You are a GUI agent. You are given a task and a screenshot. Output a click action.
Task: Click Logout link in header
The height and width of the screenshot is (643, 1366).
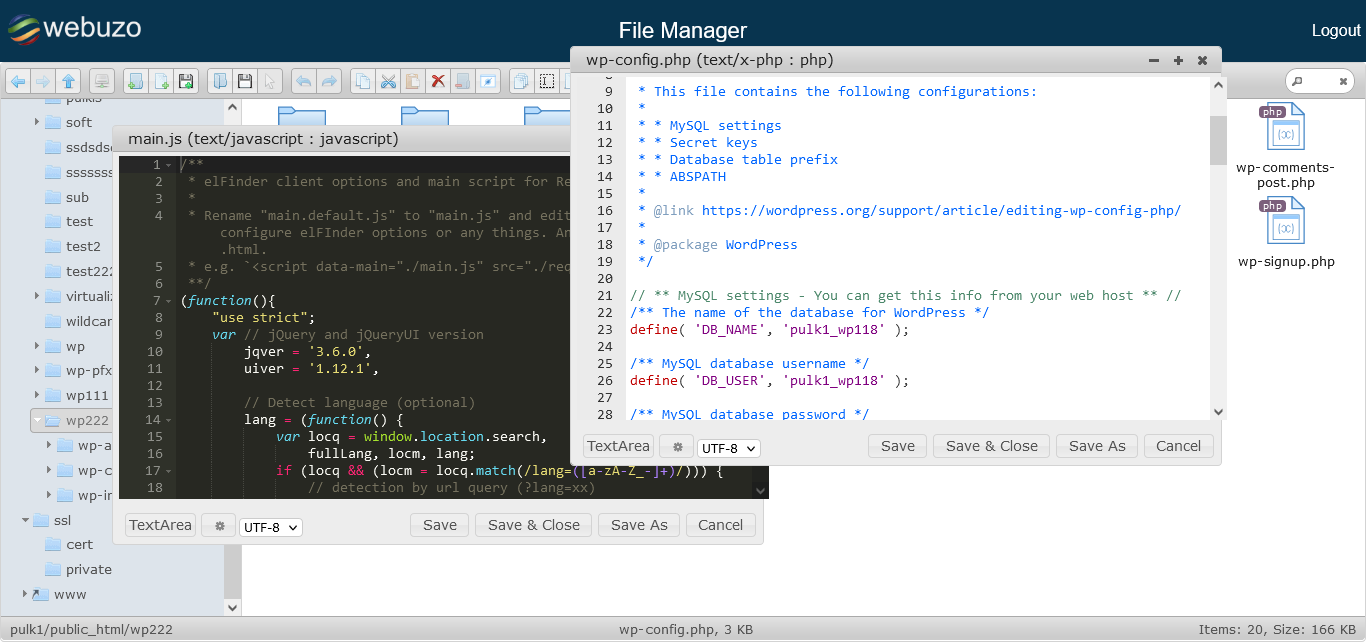pyautogui.click(x=1336, y=30)
